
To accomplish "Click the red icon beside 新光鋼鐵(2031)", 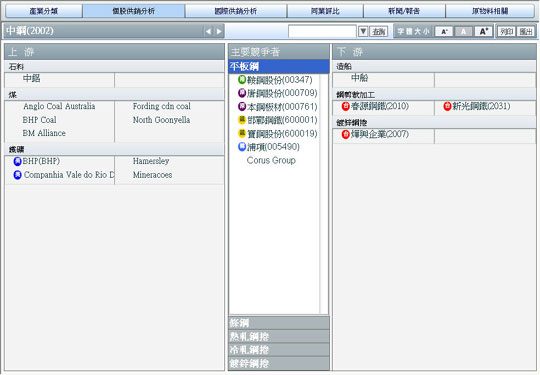I will [447, 106].
